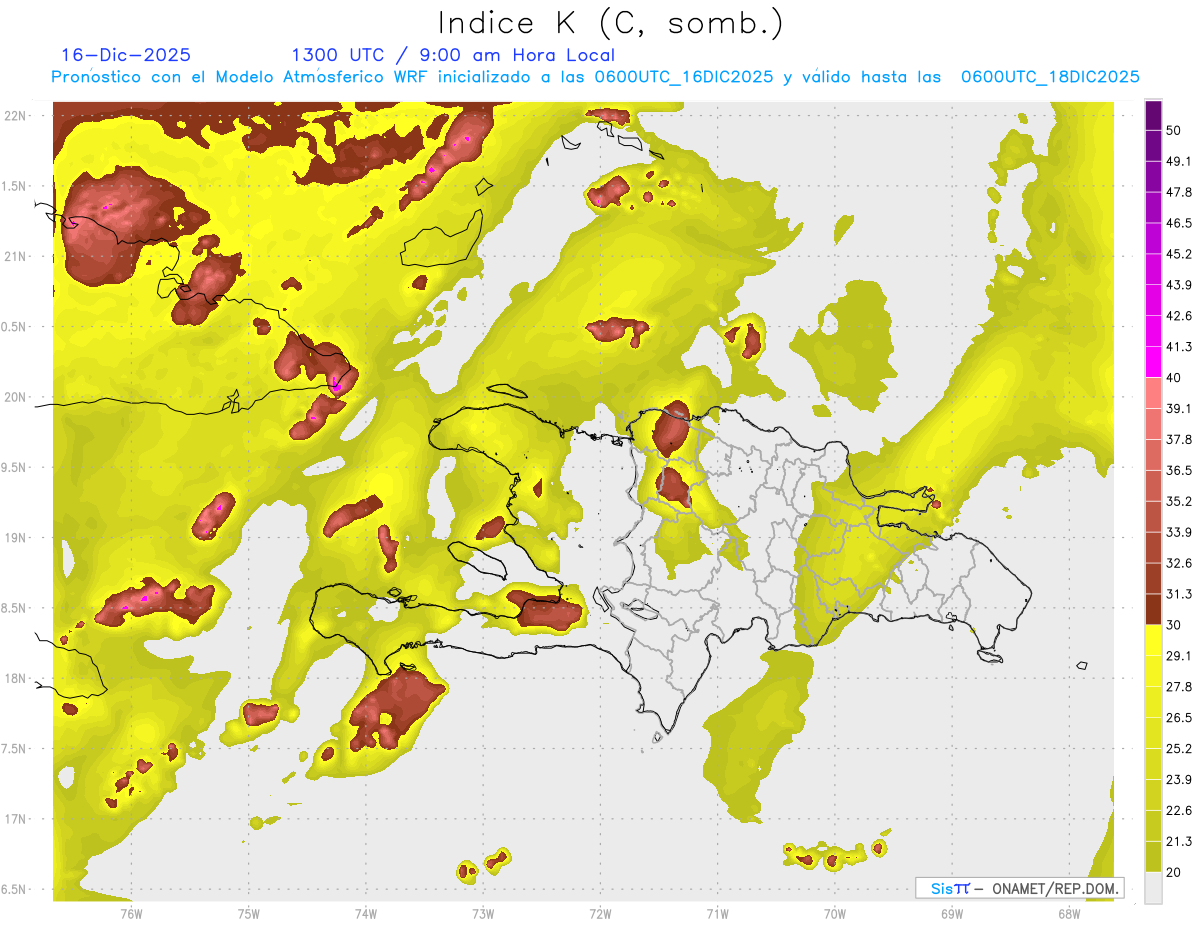The height and width of the screenshot is (927, 1200).
Task: Click the legend value 27.8
Action: click(x=1179, y=687)
